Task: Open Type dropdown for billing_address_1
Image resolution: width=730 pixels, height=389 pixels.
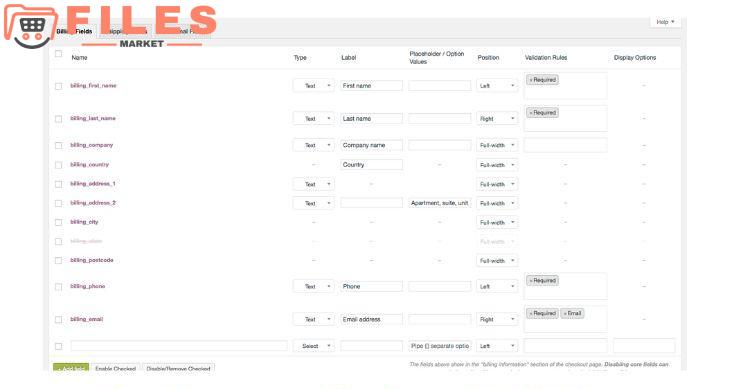Action: click(313, 184)
